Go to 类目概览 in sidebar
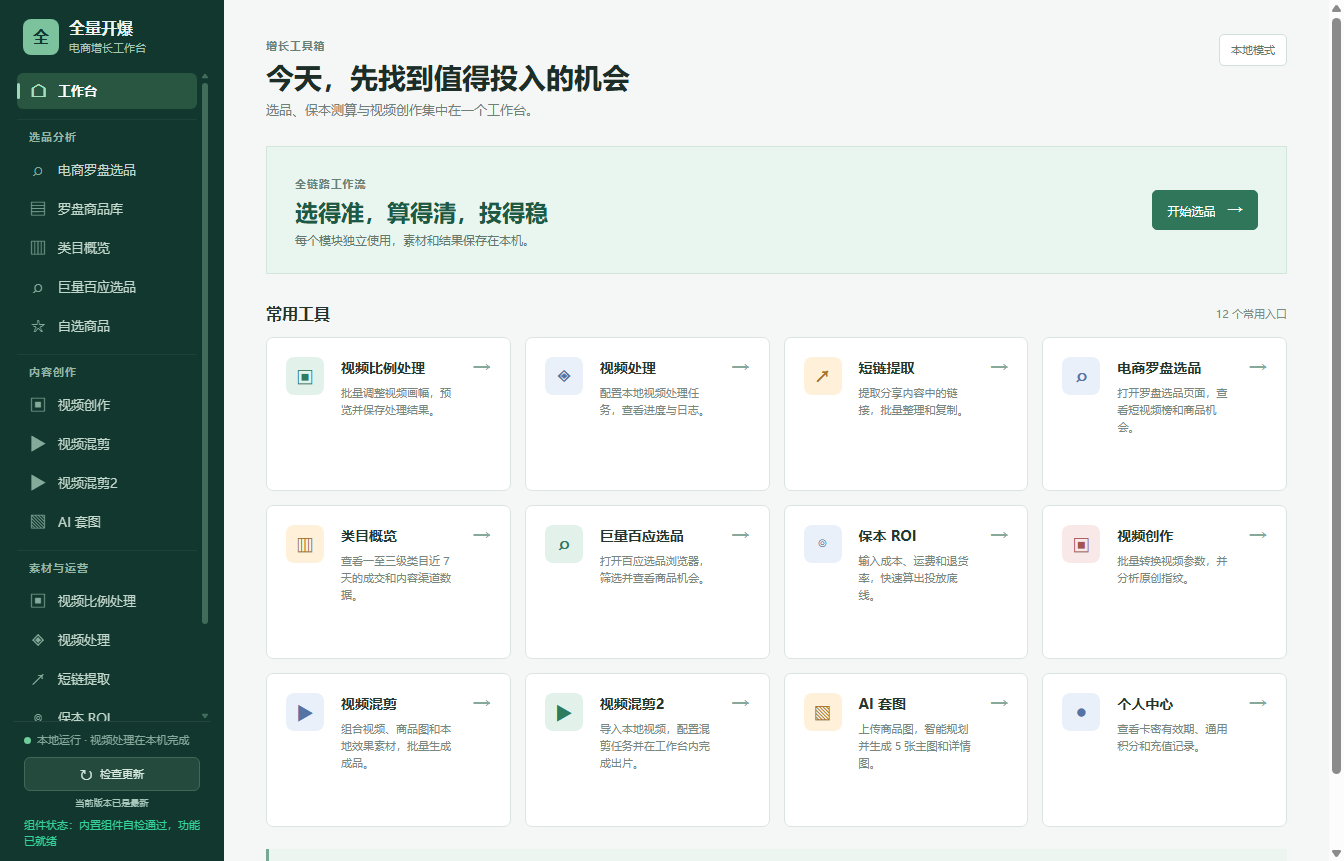The height and width of the screenshot is (861, 1344). pyautogui.click(x=107, y=248)
